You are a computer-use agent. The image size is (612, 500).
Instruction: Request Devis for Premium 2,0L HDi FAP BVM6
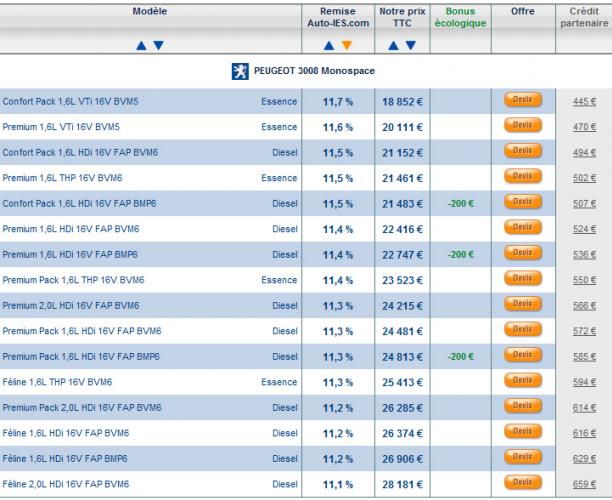pyautogui.click(x=523, y=304)
